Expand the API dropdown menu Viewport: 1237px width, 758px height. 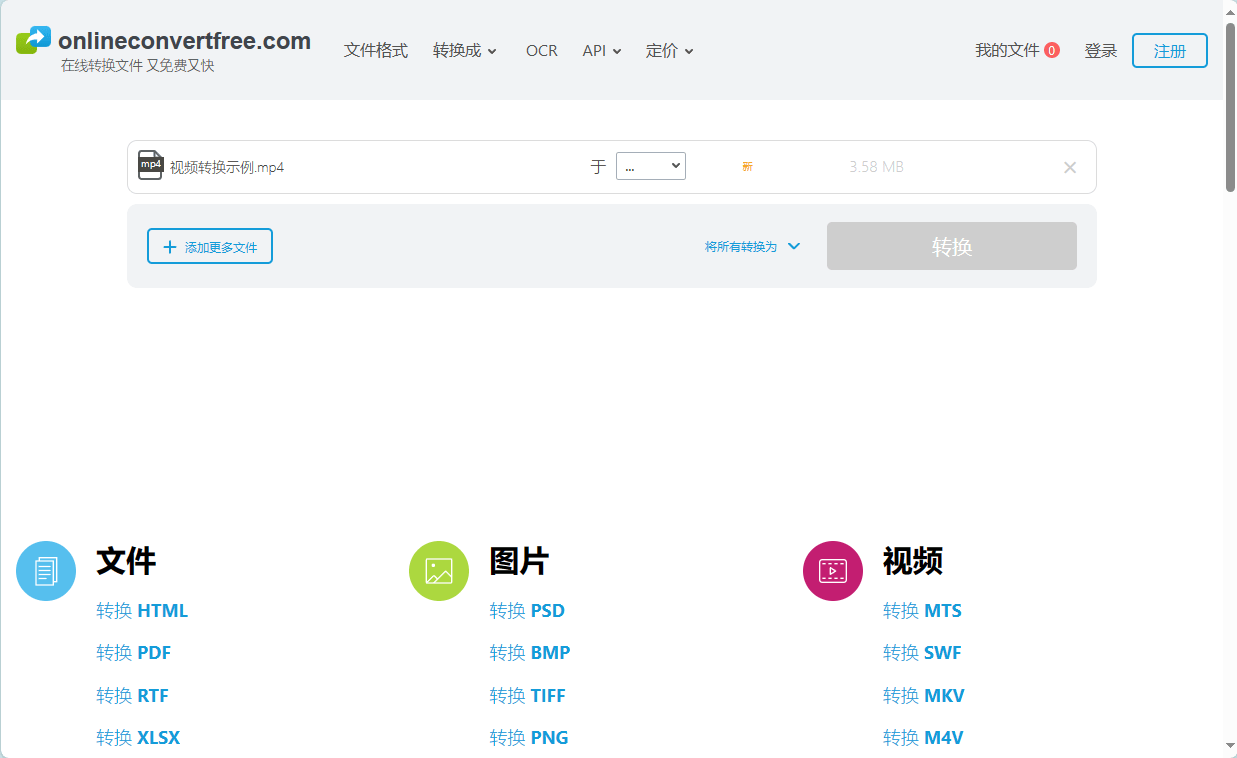pos(601,50)
